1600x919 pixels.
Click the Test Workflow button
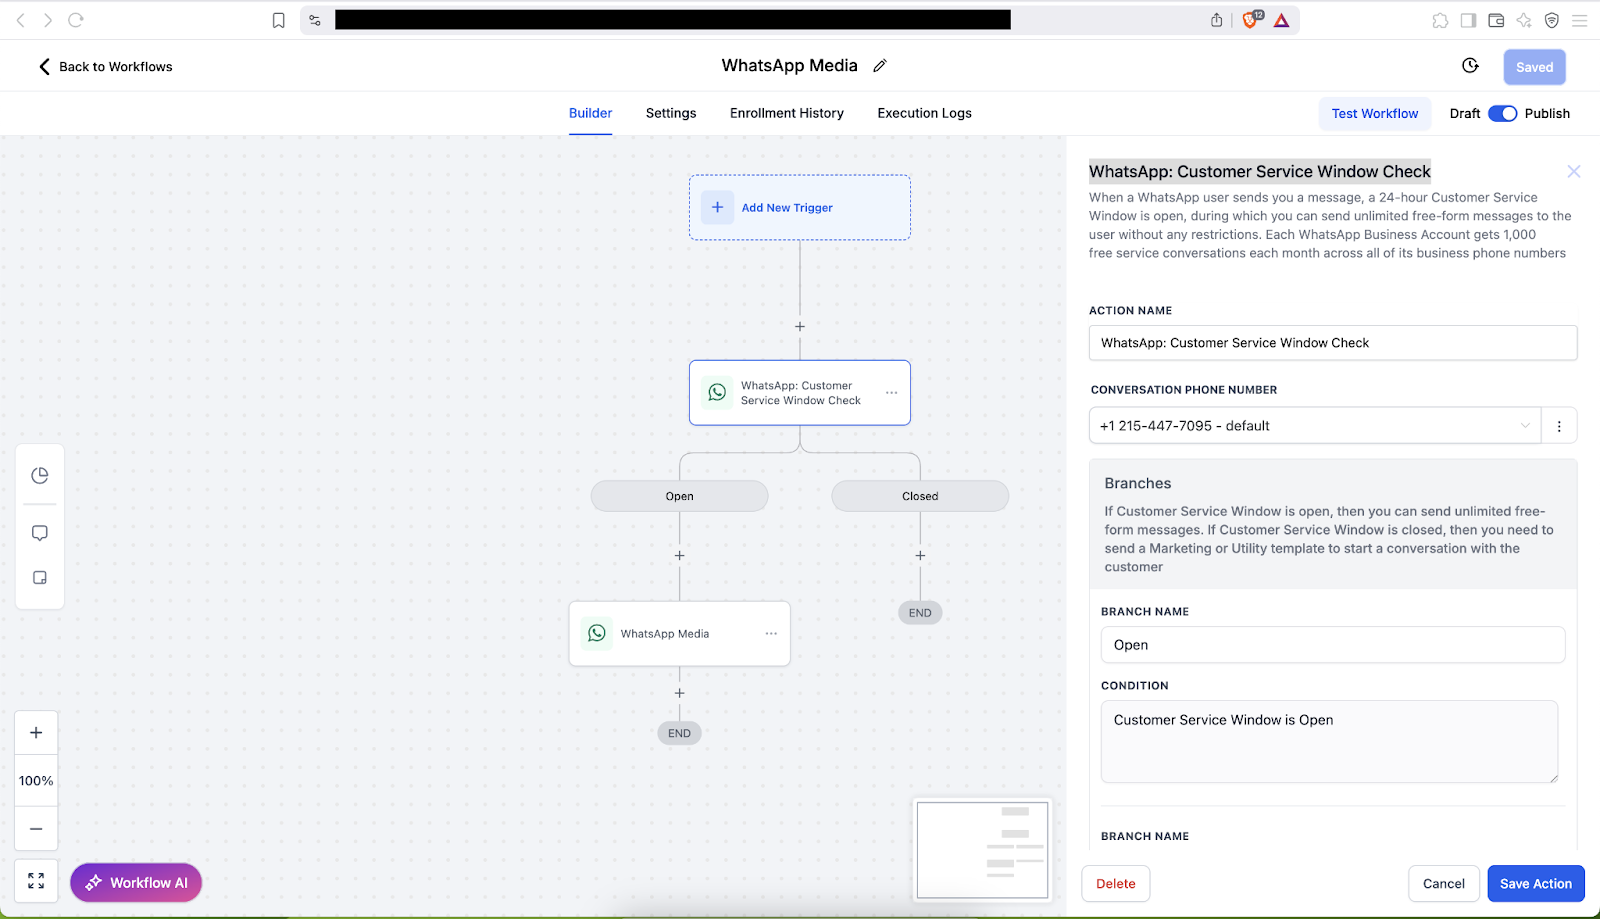click(1375, 114)
